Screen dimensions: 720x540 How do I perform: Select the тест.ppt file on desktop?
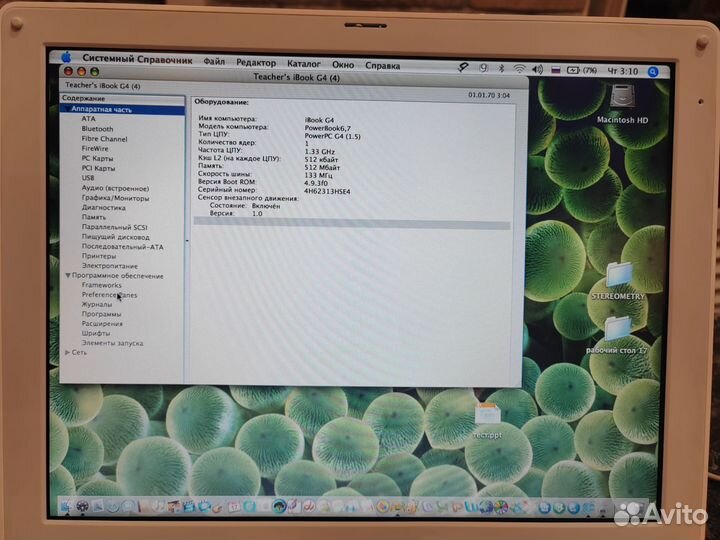pos(487,420)
